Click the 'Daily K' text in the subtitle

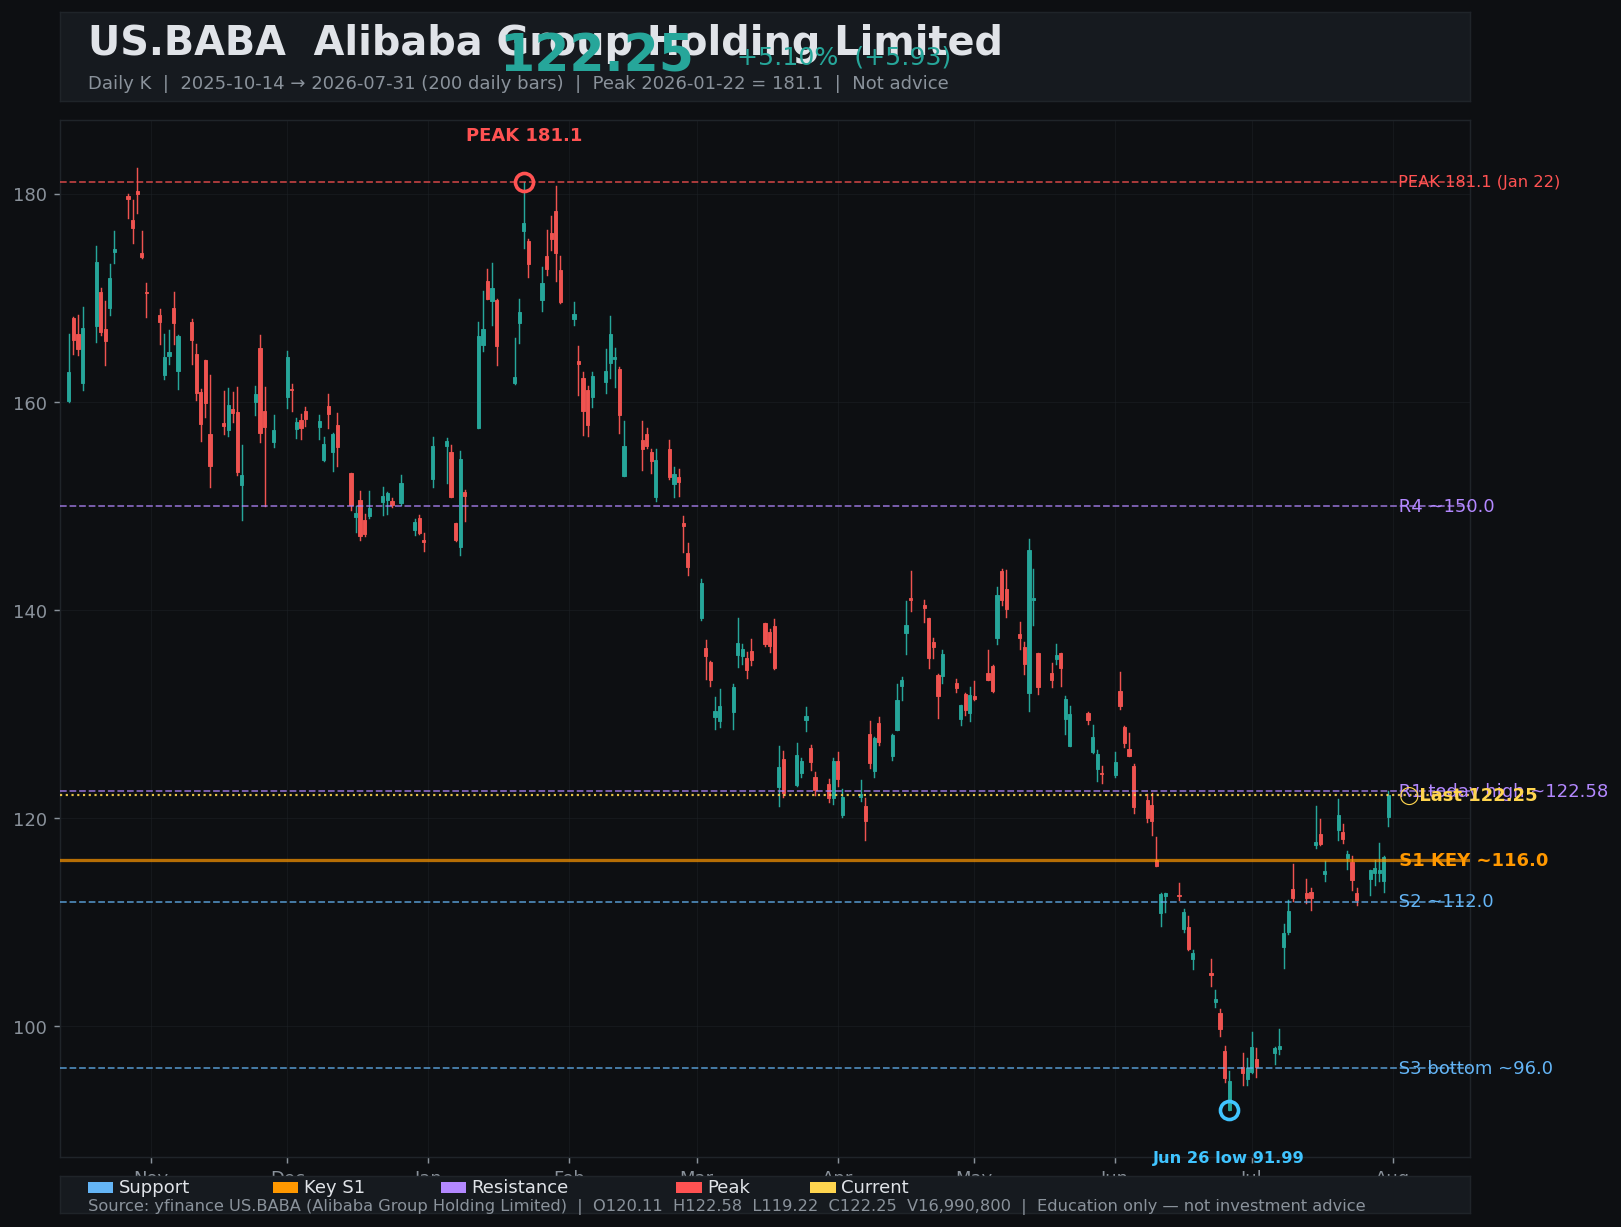[120, 83]
